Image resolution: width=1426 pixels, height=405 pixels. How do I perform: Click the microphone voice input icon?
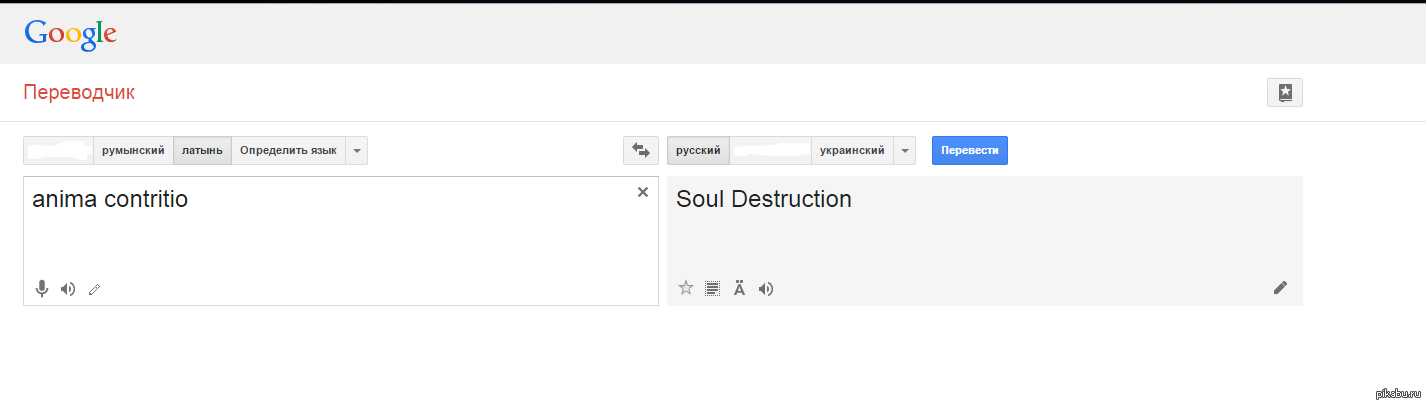pos(42,289)
